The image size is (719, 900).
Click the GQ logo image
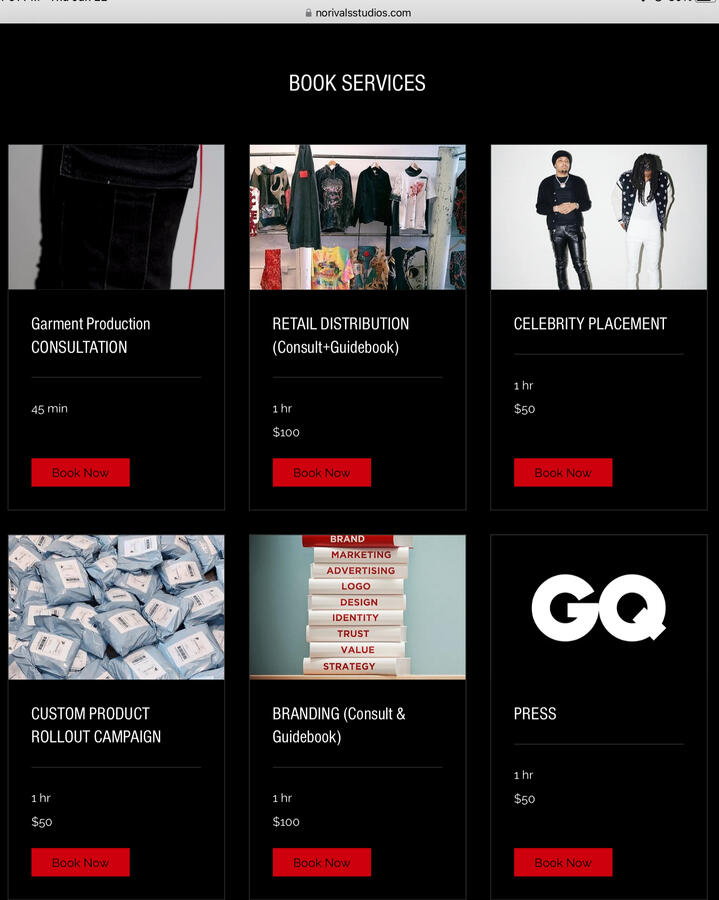click(x=599, y=607)
